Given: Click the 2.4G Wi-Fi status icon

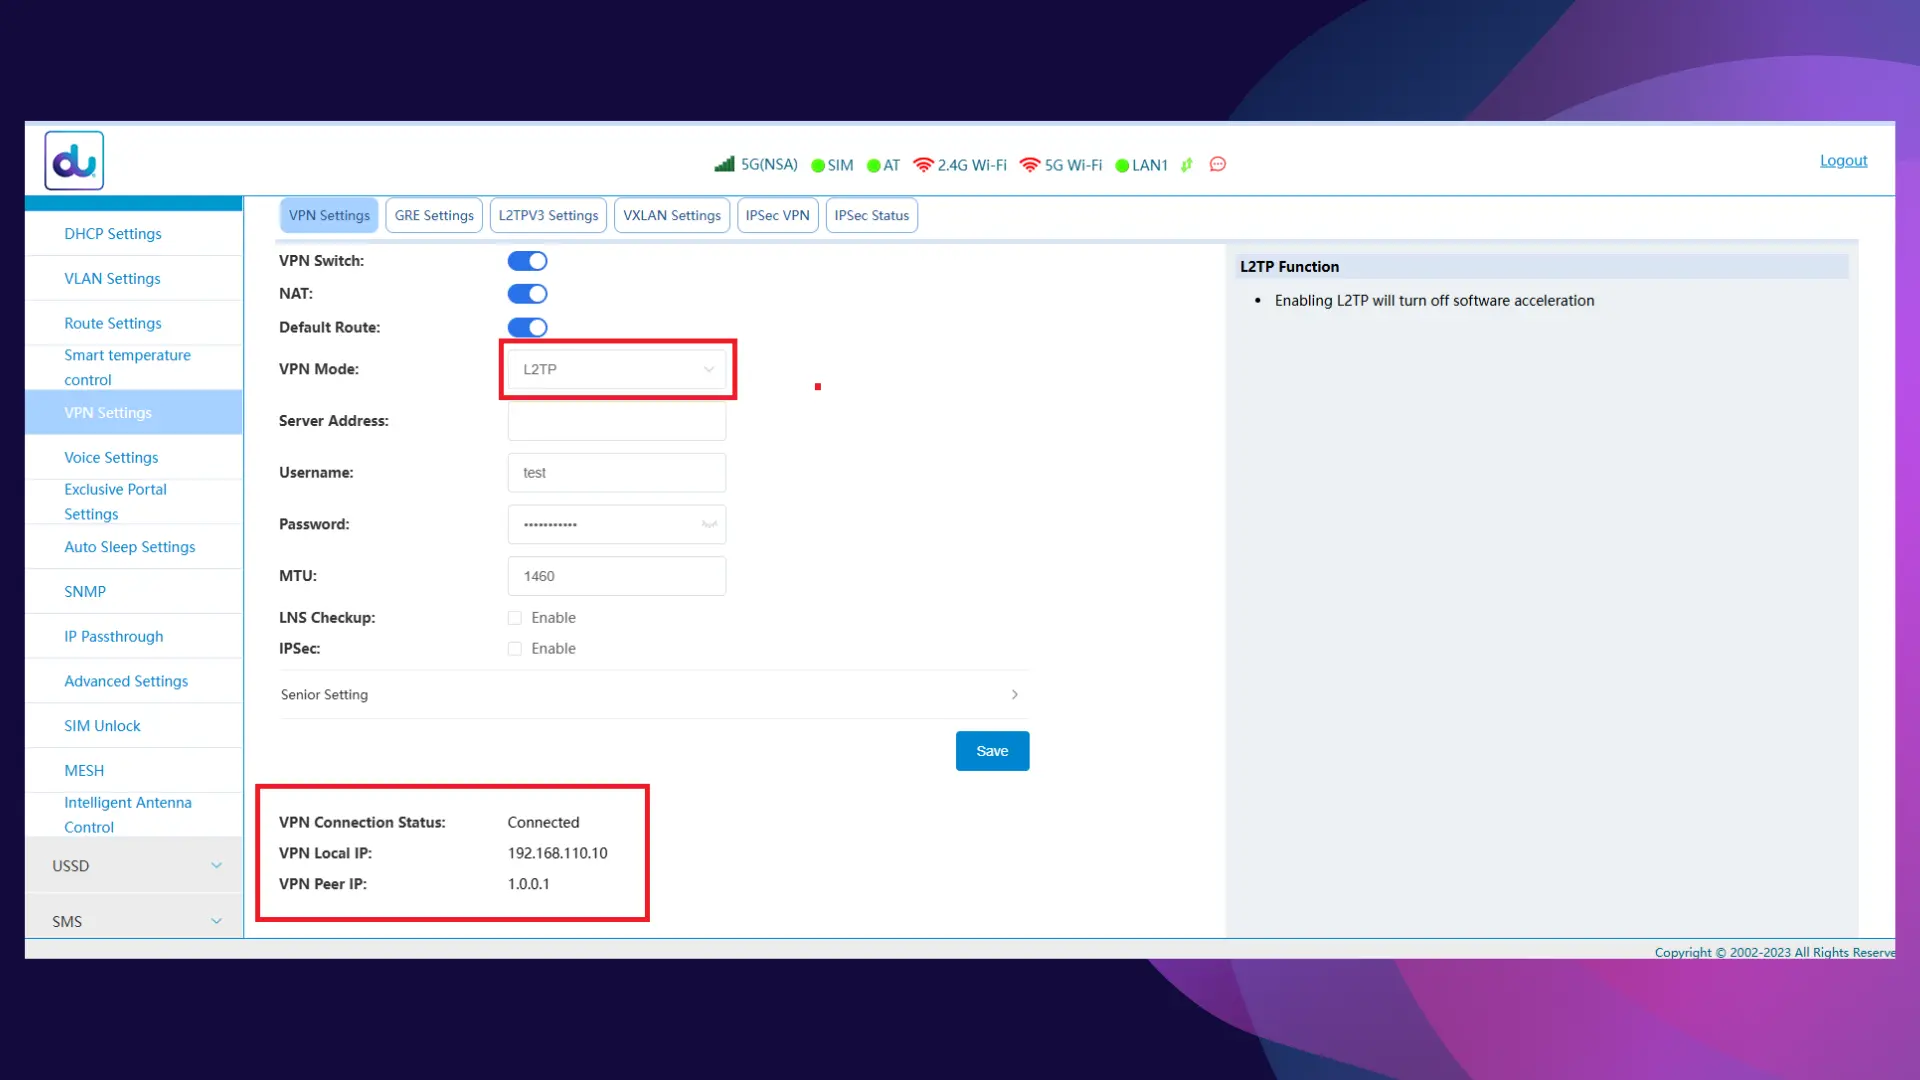Looking at the screenshot, I should pyautogui.click(x=923, y=165).
